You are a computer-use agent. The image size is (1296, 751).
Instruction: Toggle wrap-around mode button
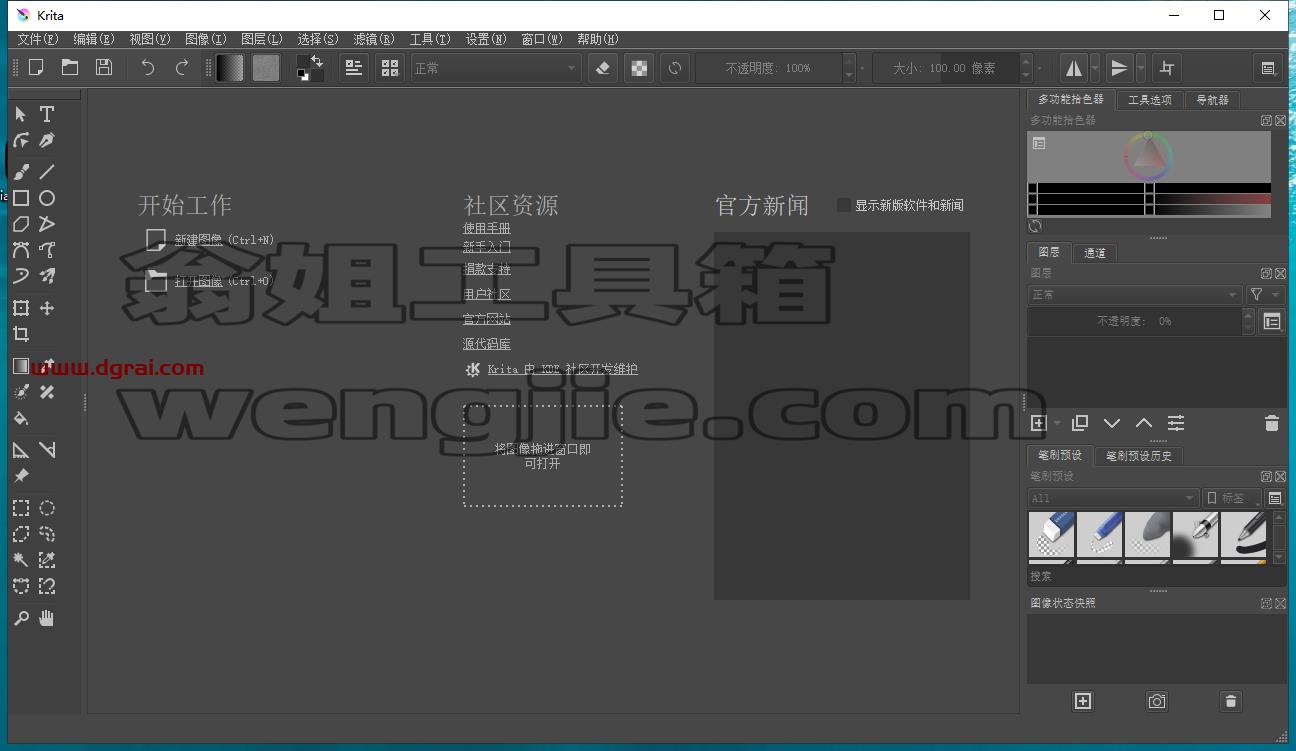click(x=1166, y=68)
